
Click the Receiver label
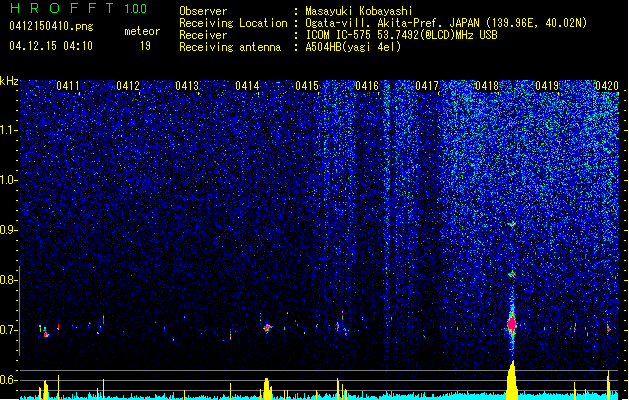point(203,35)
